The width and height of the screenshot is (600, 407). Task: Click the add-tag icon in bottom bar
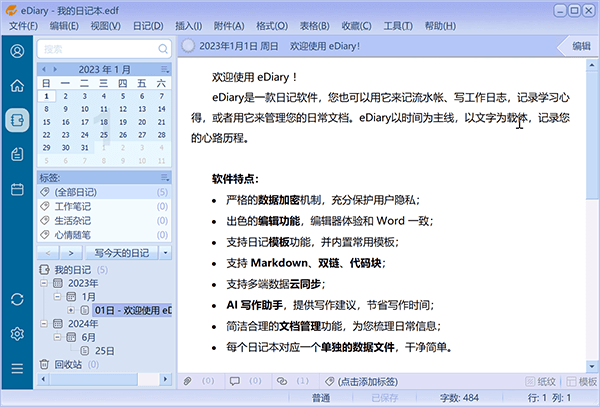[329, 381]
